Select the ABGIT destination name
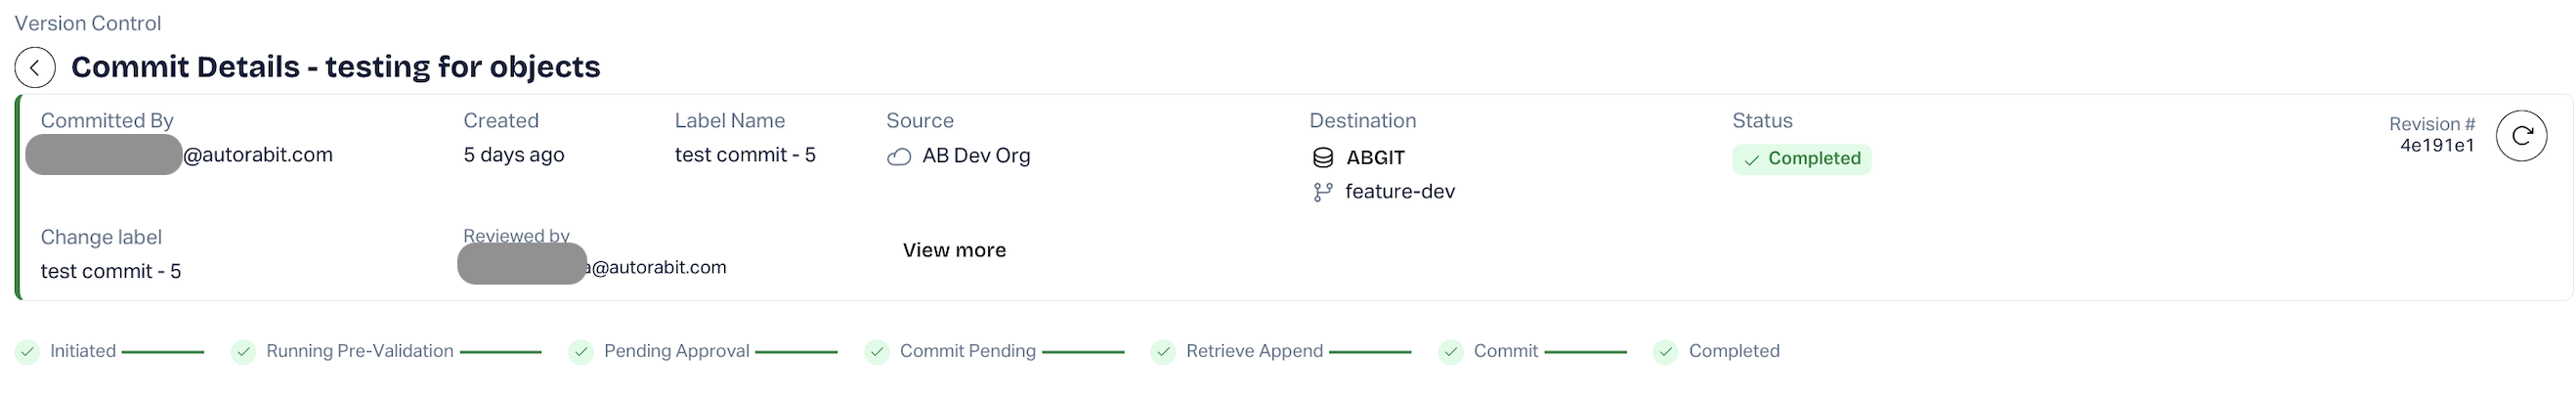 tap(1376, 158)
